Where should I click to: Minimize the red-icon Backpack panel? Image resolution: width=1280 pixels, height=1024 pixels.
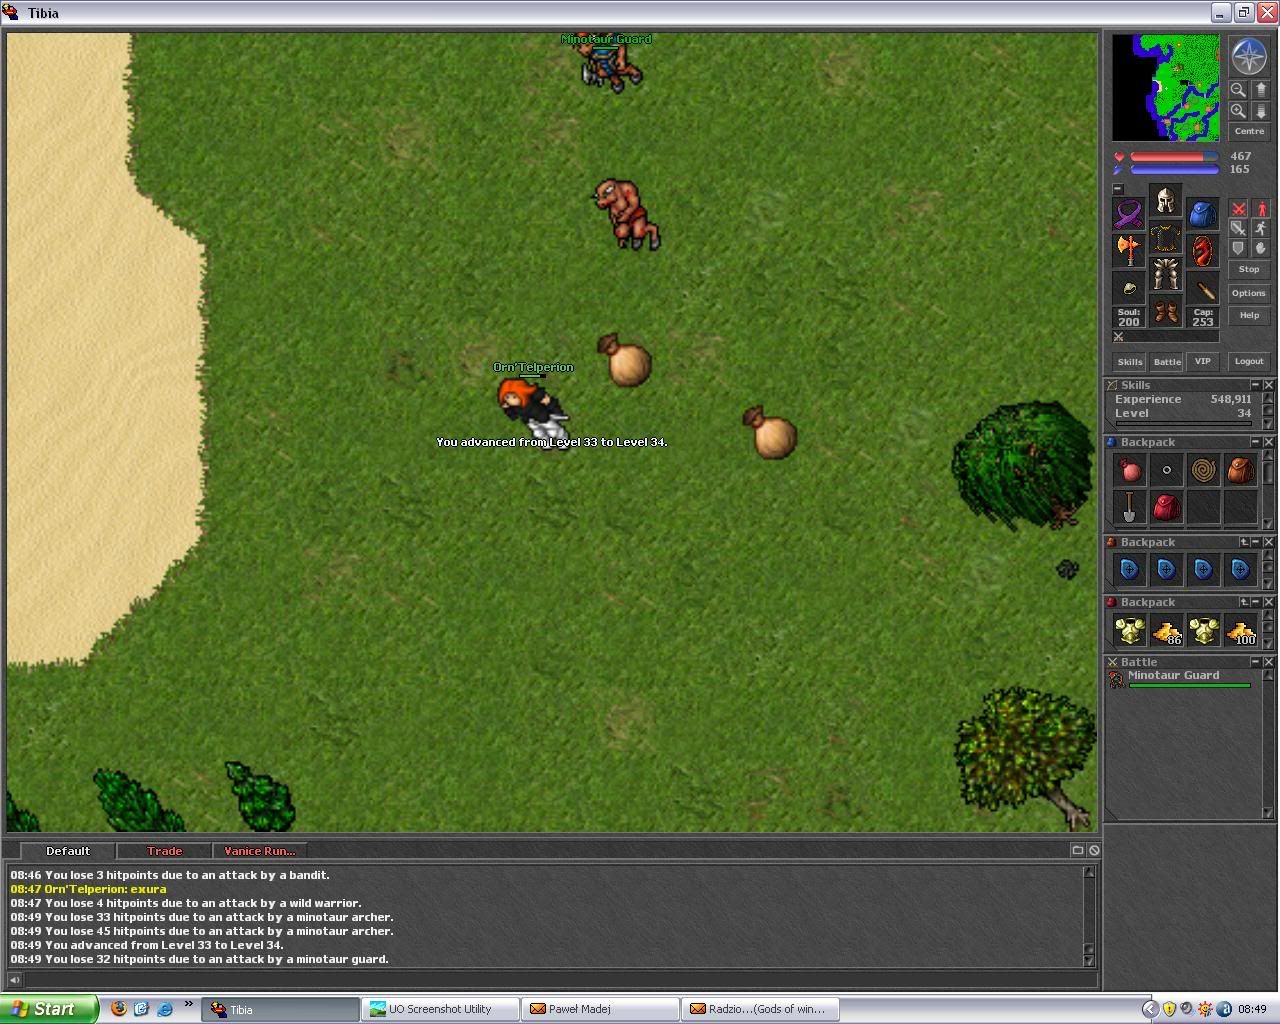pos(1255,602)
